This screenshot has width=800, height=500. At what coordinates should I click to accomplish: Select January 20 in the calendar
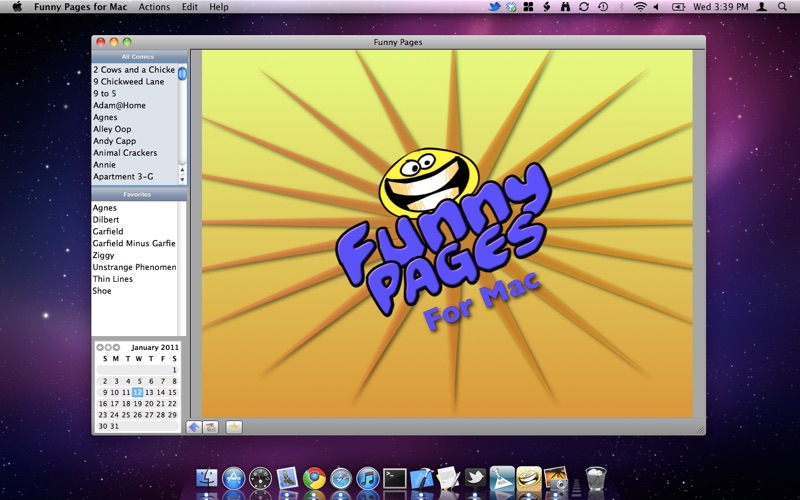click(149, 403)
